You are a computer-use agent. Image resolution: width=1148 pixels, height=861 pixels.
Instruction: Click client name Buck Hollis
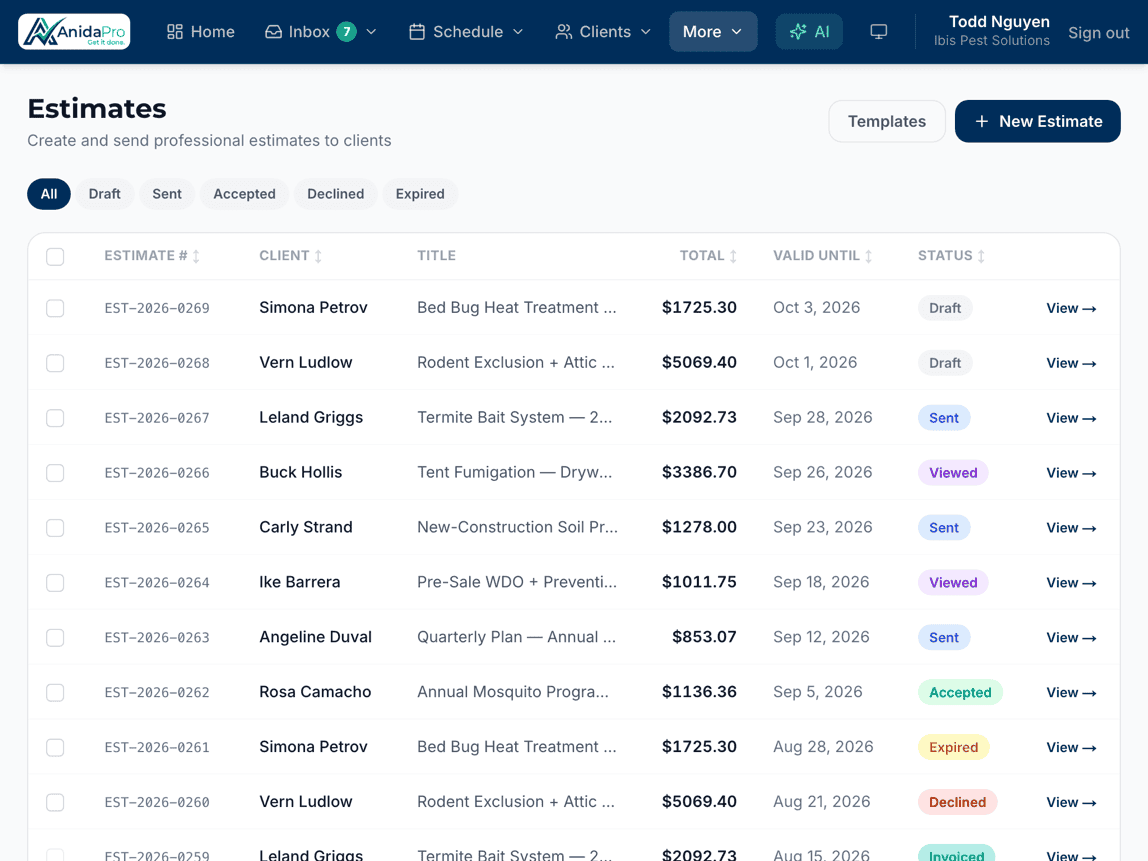pos(300,472)
